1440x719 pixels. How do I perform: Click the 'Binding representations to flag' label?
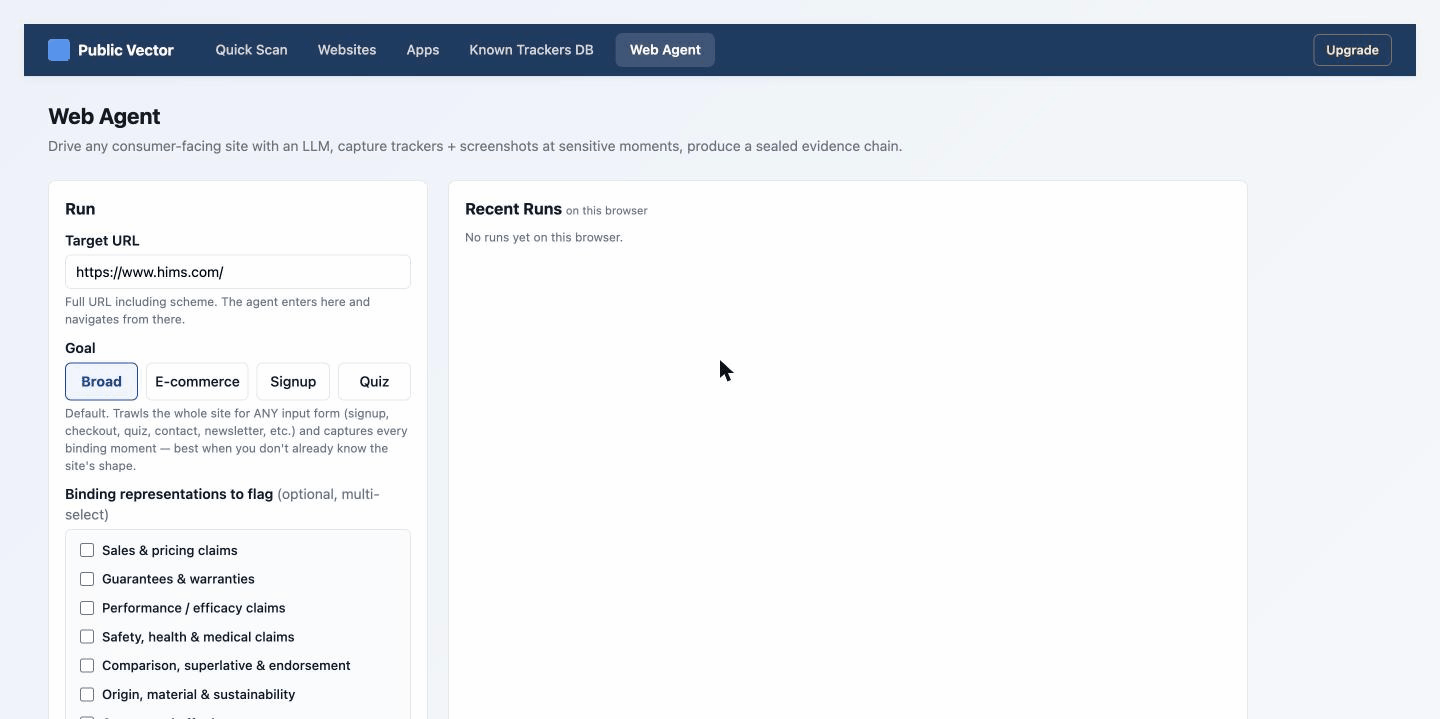[x=169, y=494]
